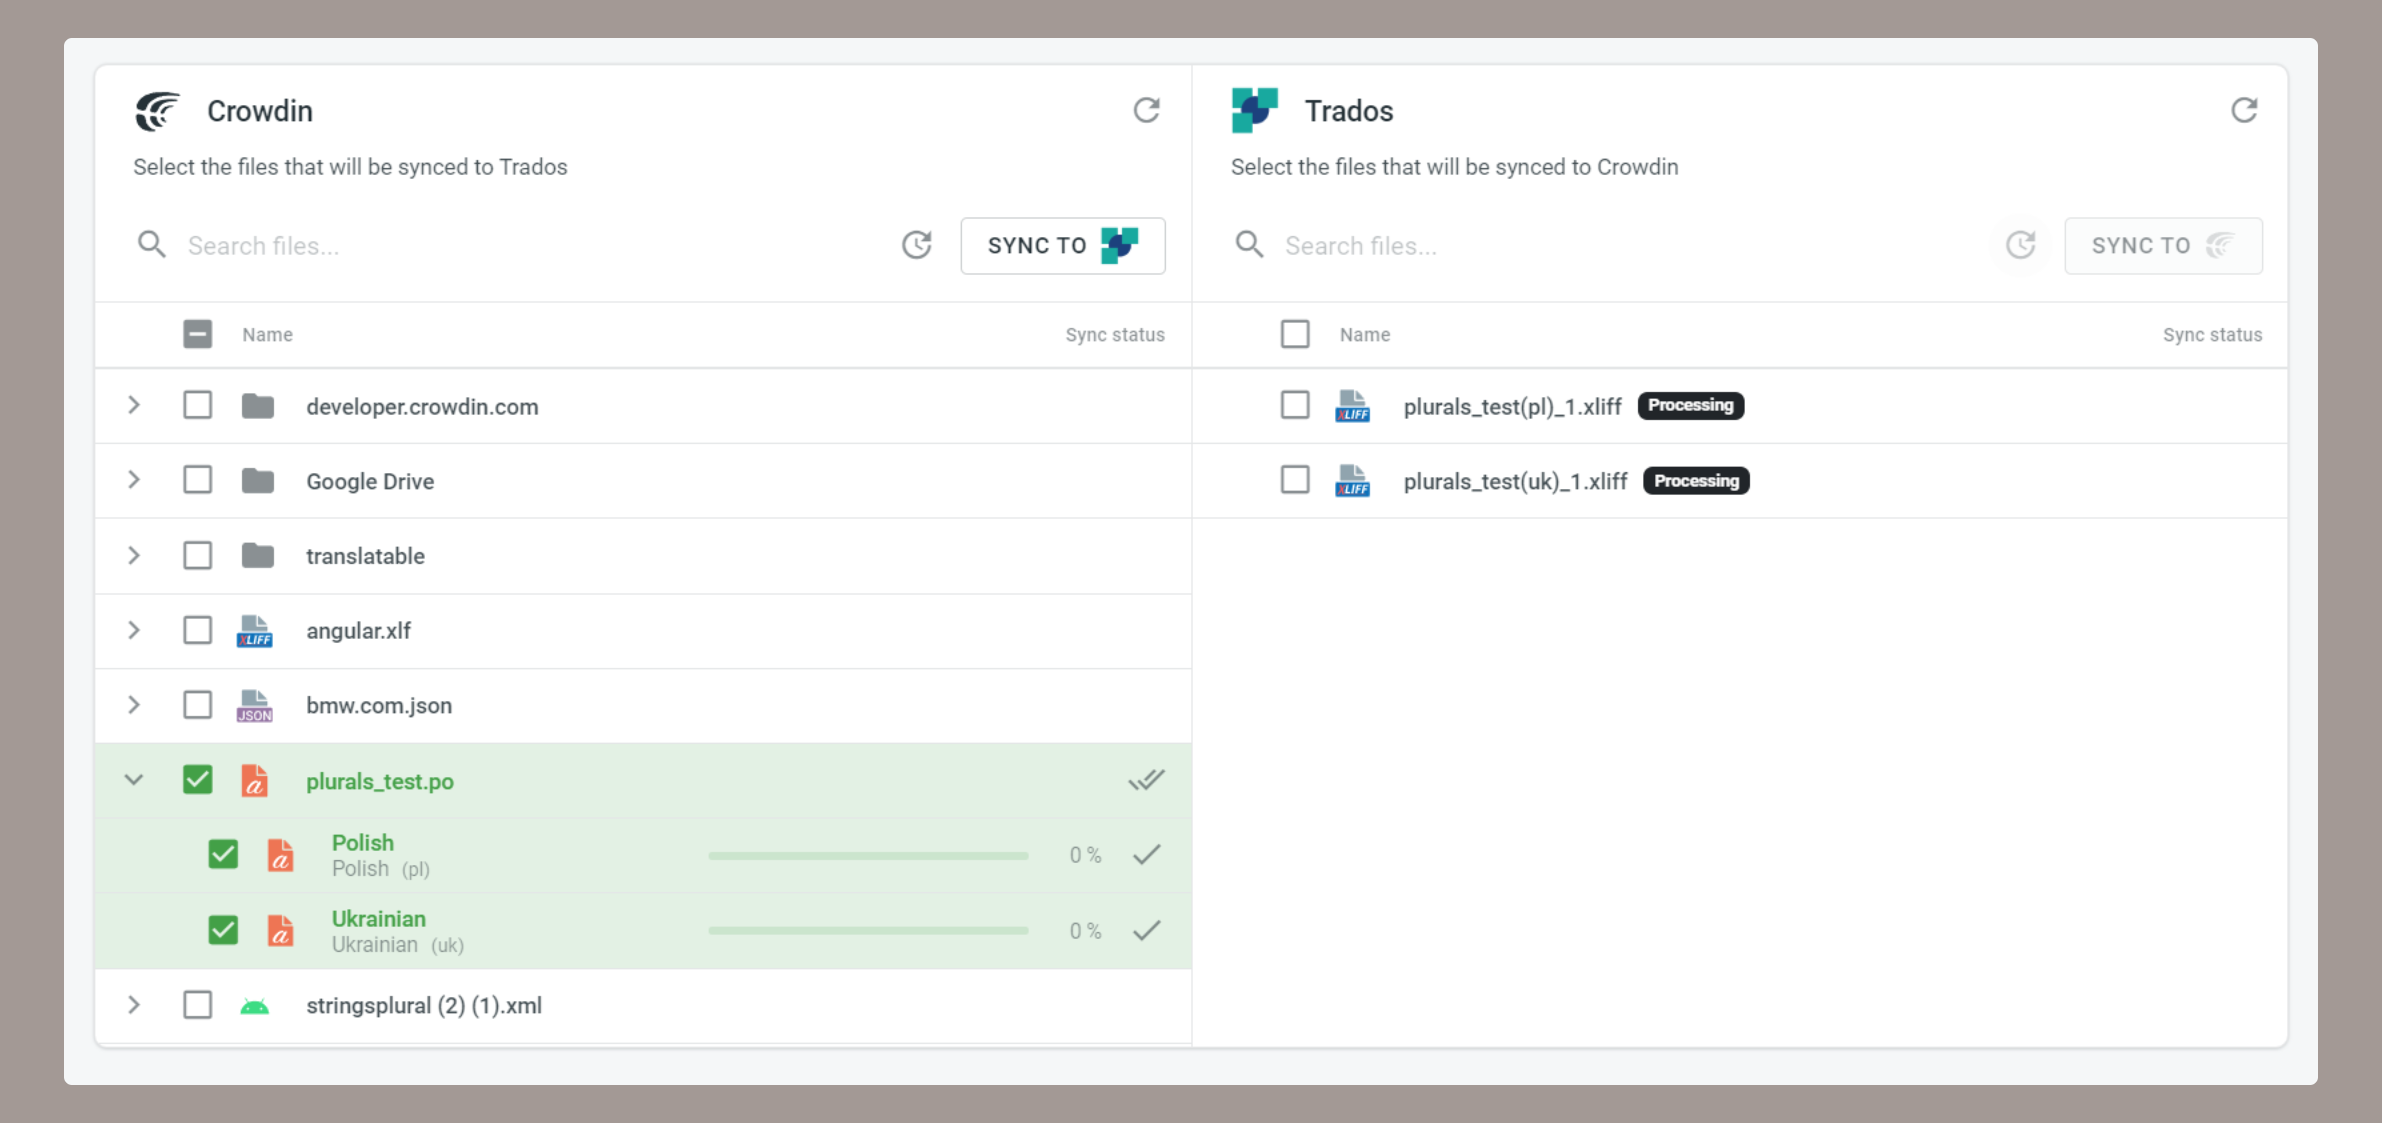Click the plurals_test.po file icon
The image size is (2382, 1123).
[x=255, y=780]
